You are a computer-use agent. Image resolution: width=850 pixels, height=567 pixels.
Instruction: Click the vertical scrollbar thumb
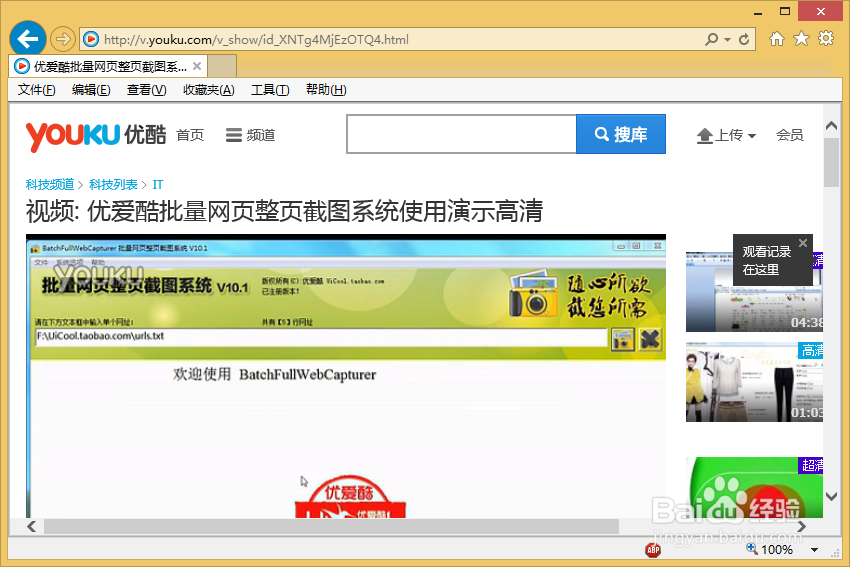click(831, 163)
